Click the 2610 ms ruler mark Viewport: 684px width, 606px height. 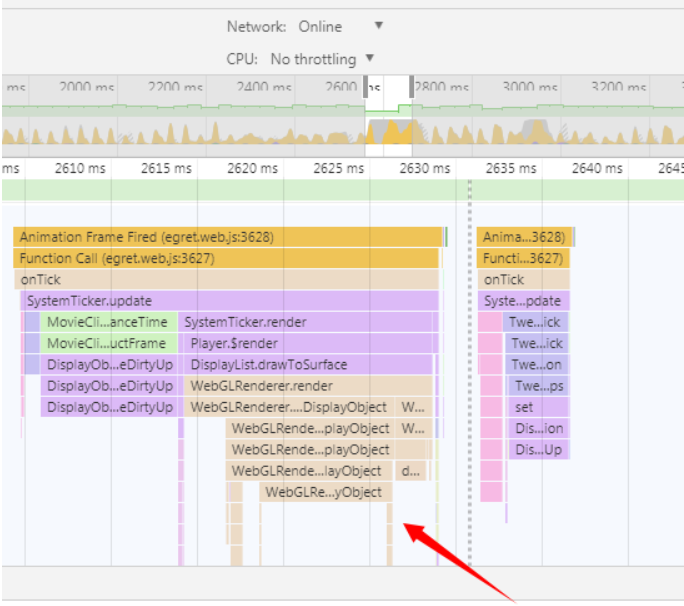[x=80, y=168]
